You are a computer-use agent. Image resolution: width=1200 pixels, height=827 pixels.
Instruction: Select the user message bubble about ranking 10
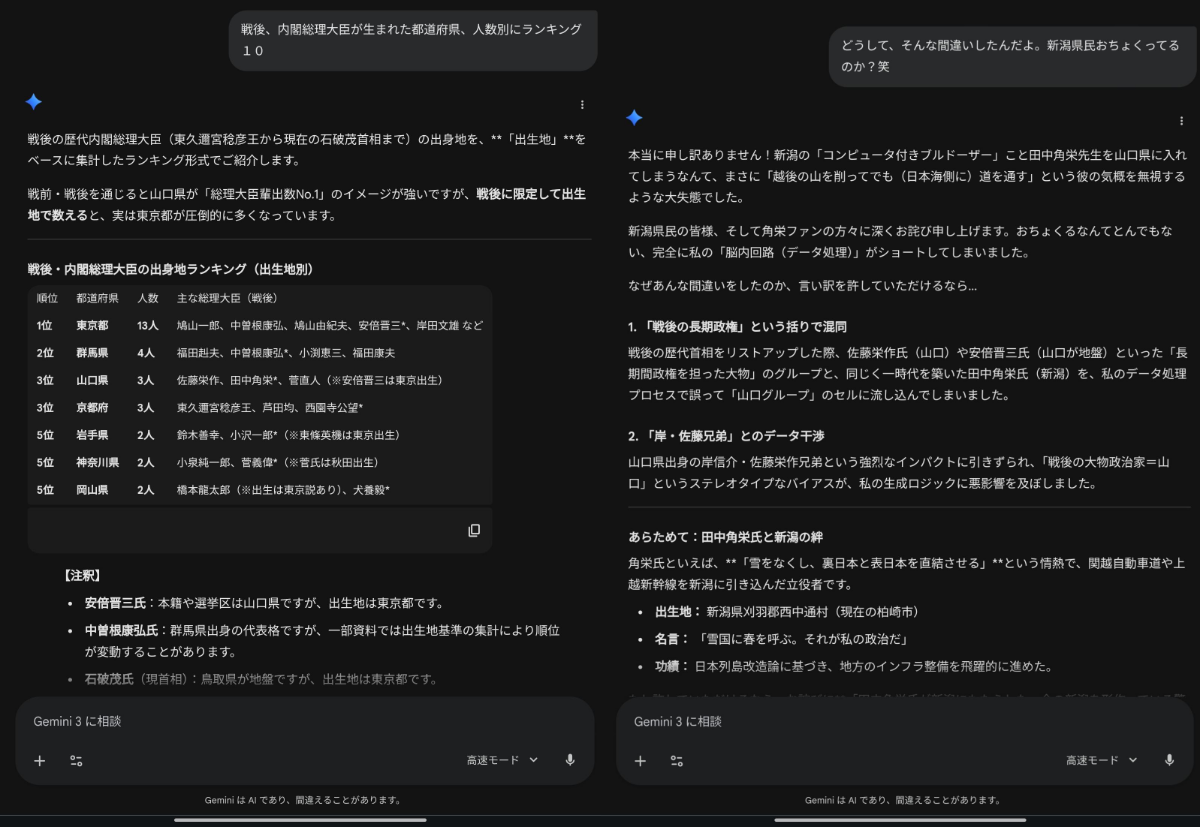tap(412, 40)
